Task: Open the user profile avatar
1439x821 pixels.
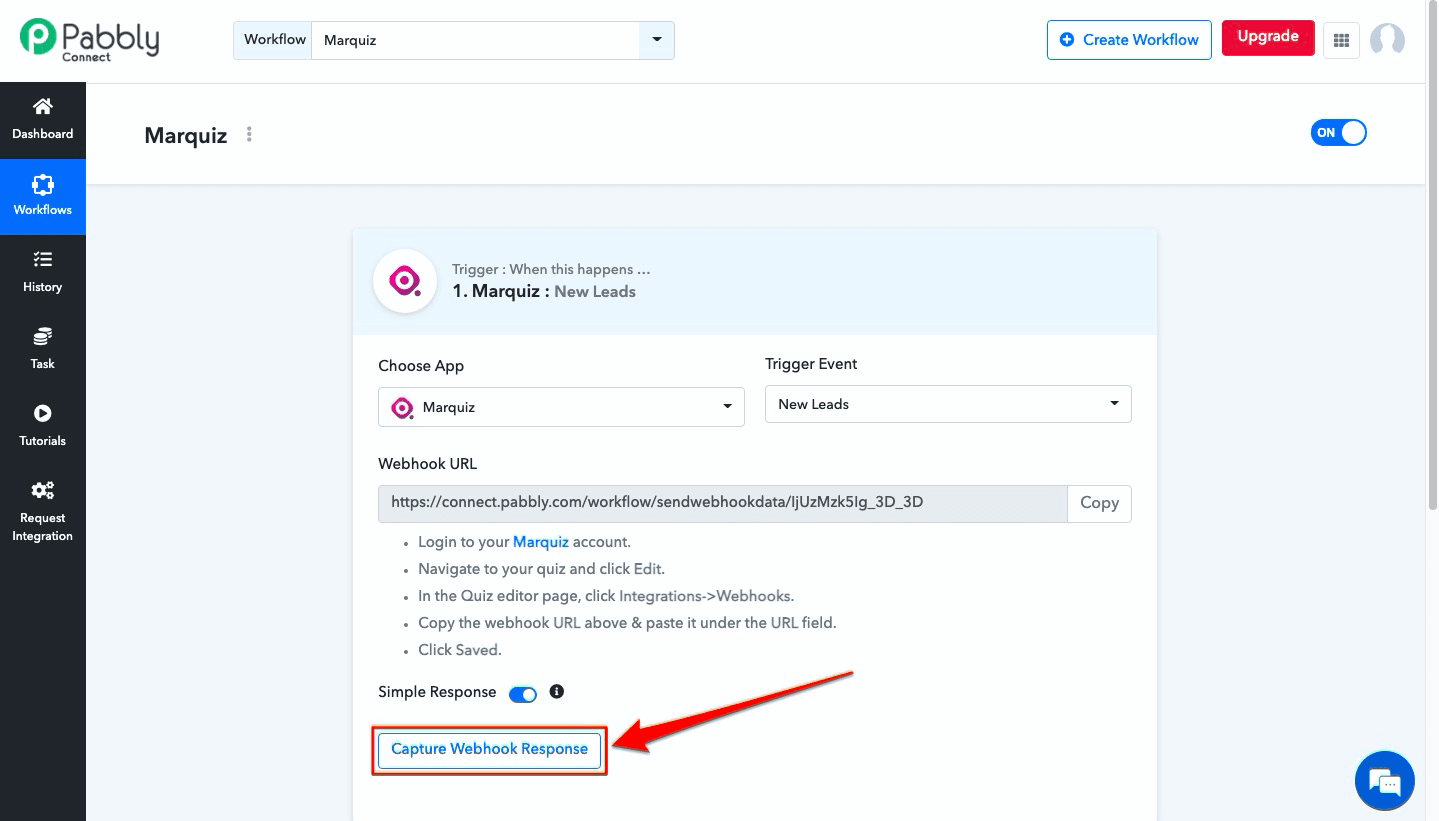Action: point(1387,40)
